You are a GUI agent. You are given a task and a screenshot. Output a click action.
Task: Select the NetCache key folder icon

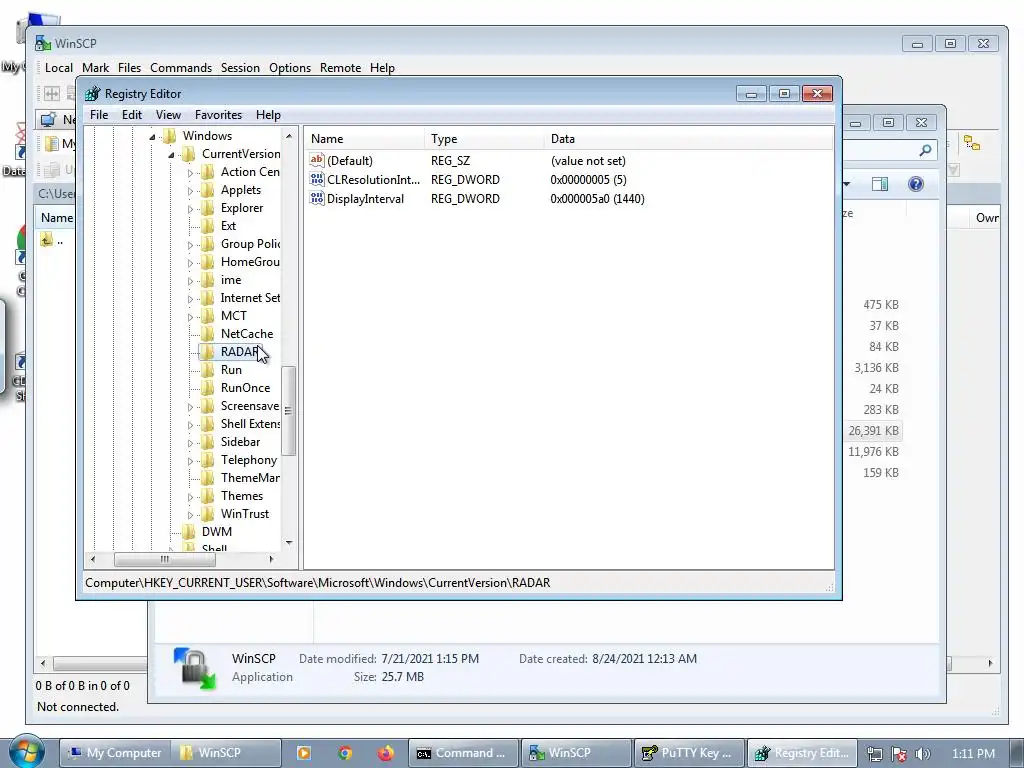tap(207, 334)
